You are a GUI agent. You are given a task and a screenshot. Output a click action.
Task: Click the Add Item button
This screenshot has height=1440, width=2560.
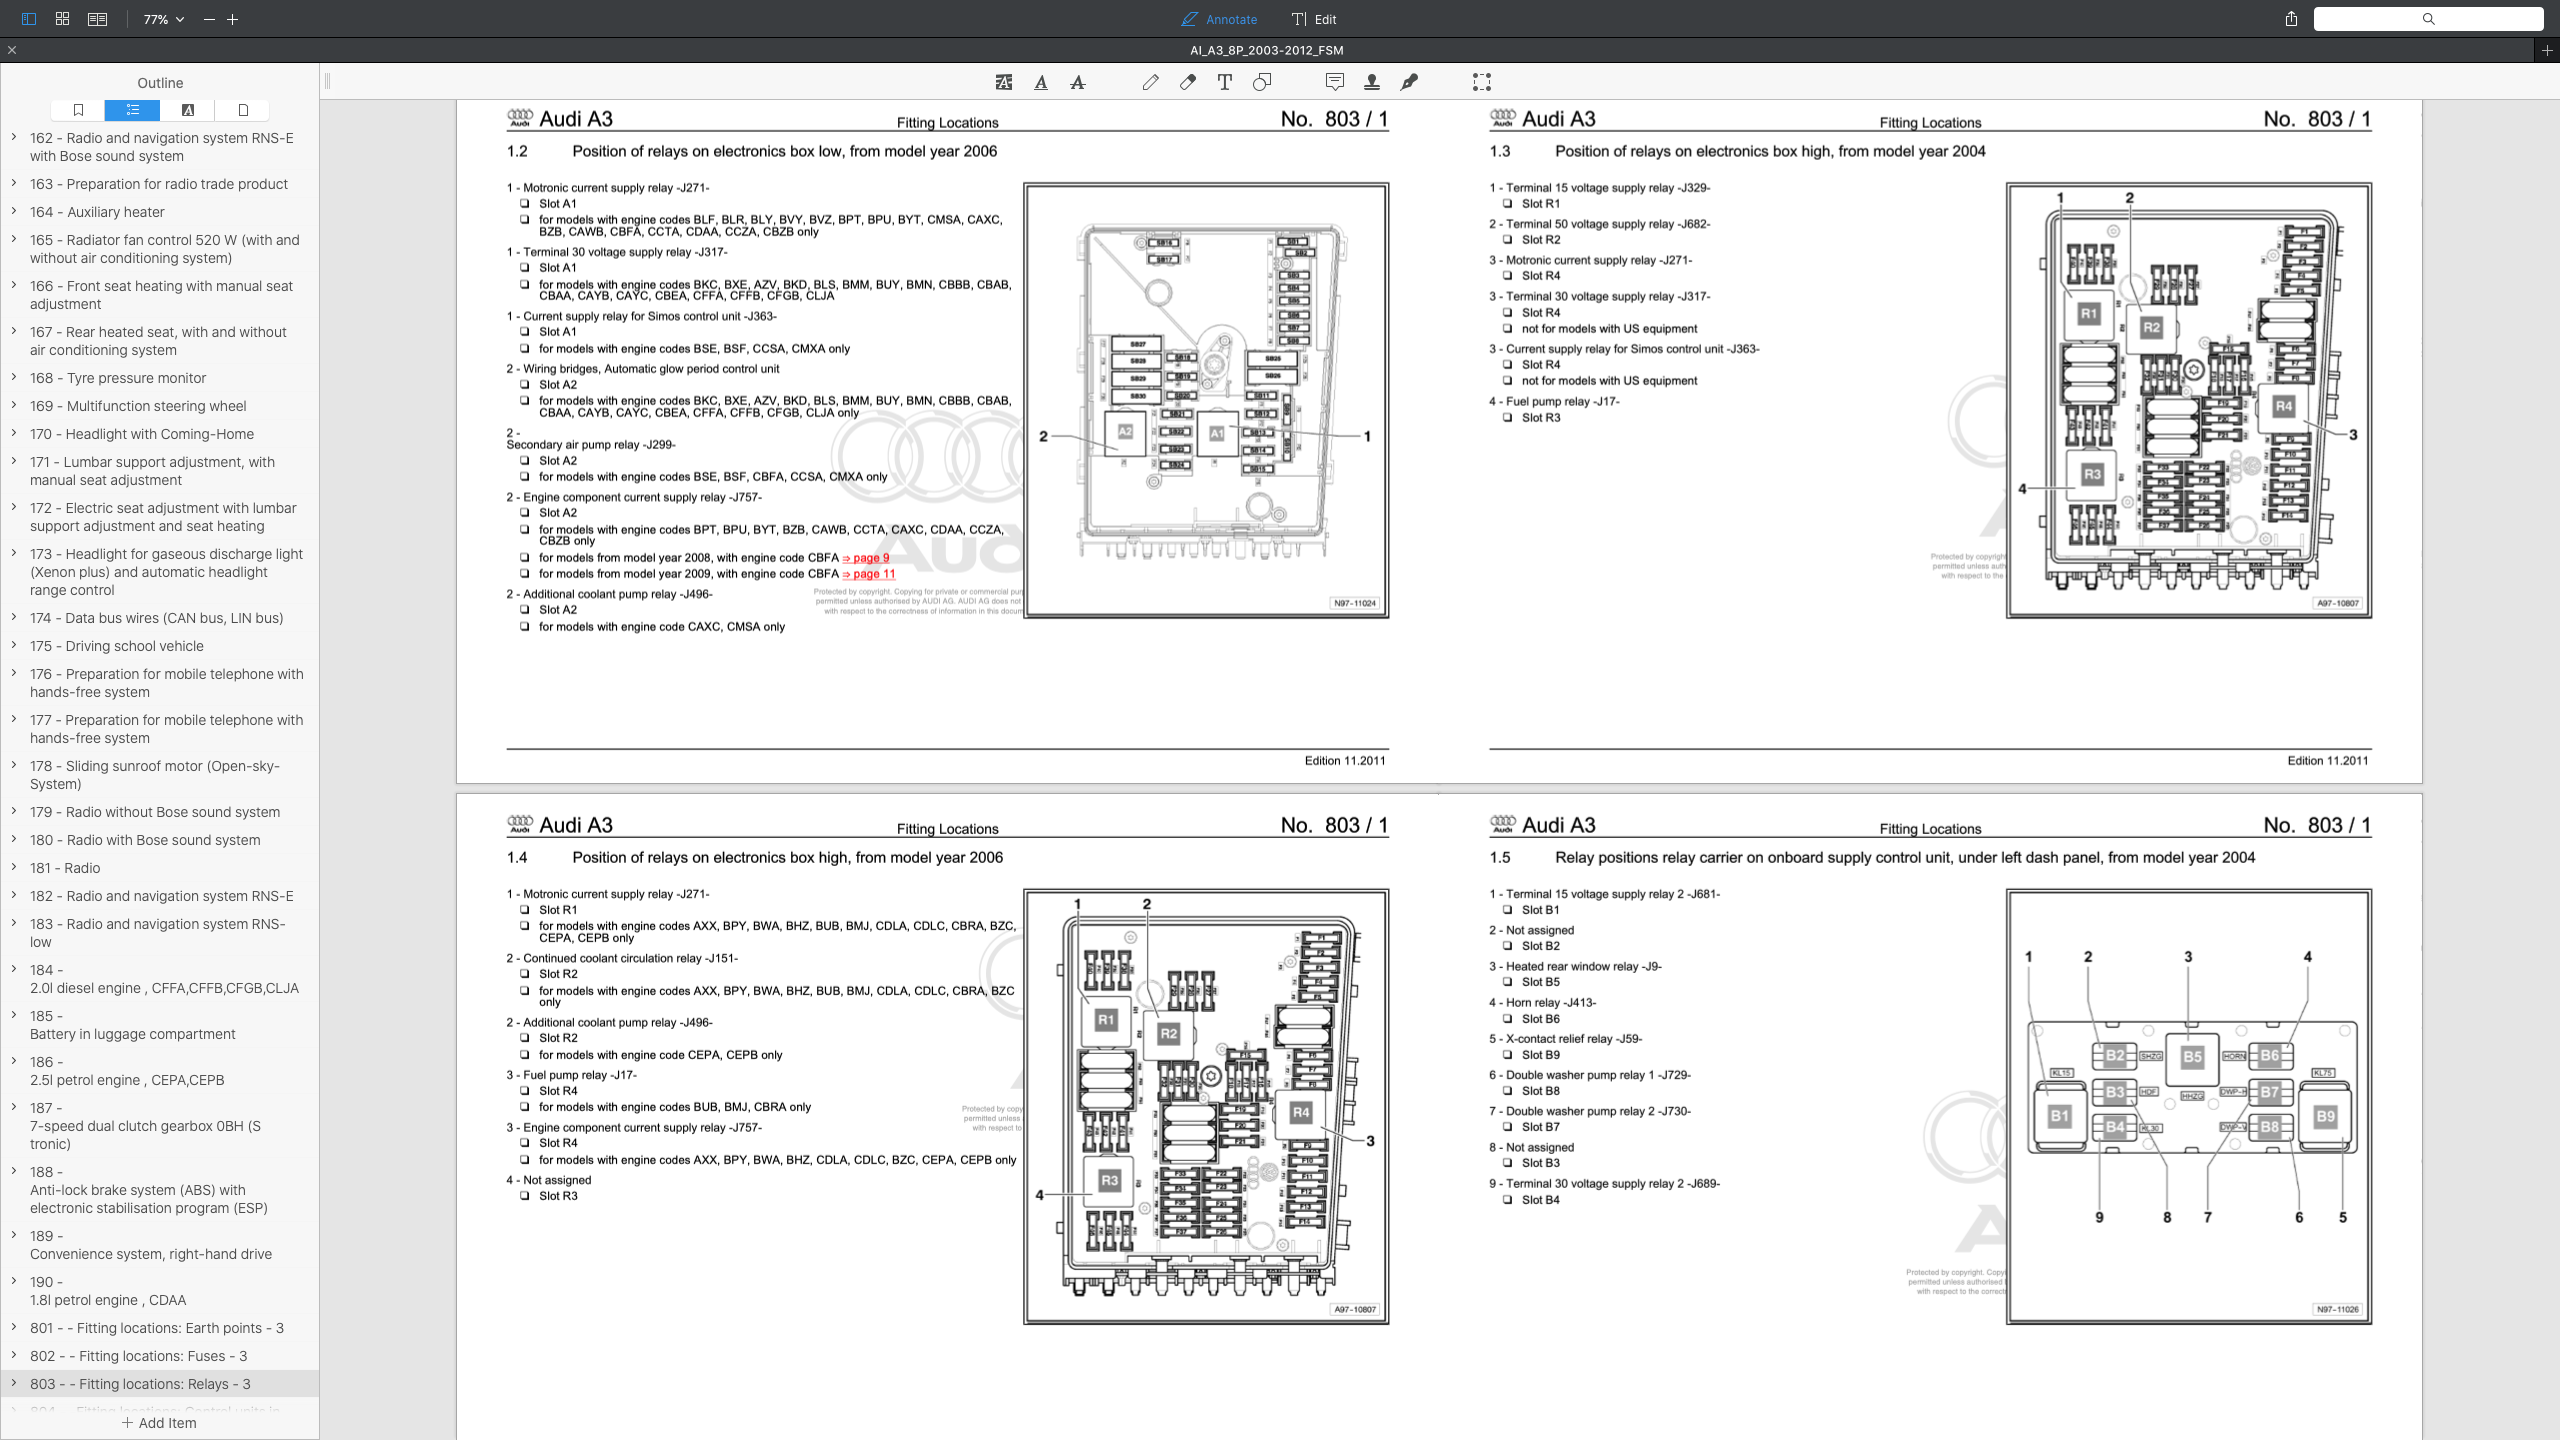[x=160, y=1422]
